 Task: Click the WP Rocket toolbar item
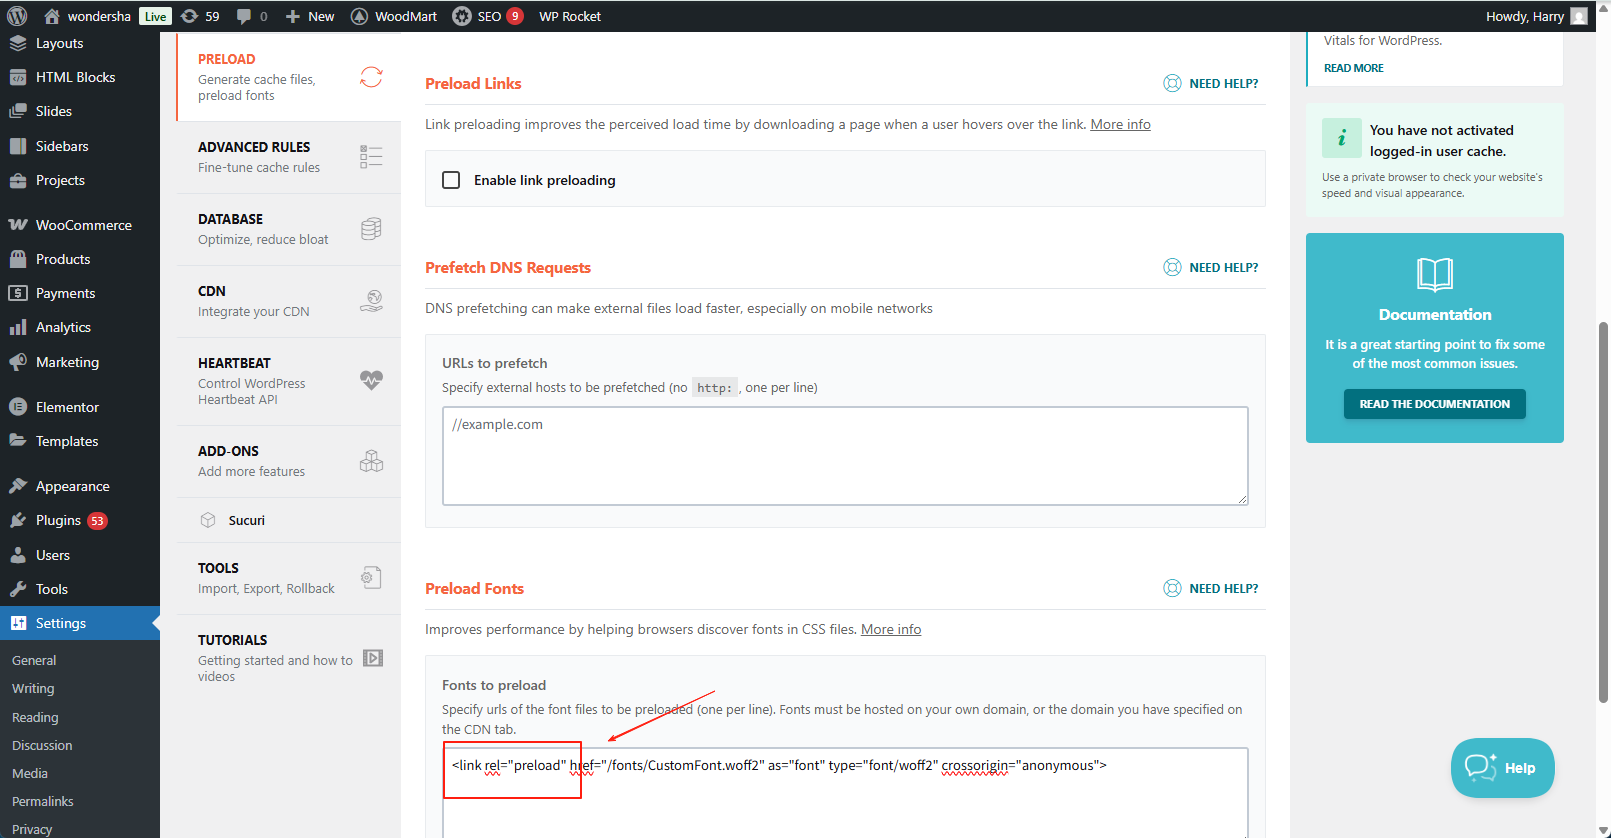coord(570,16)
